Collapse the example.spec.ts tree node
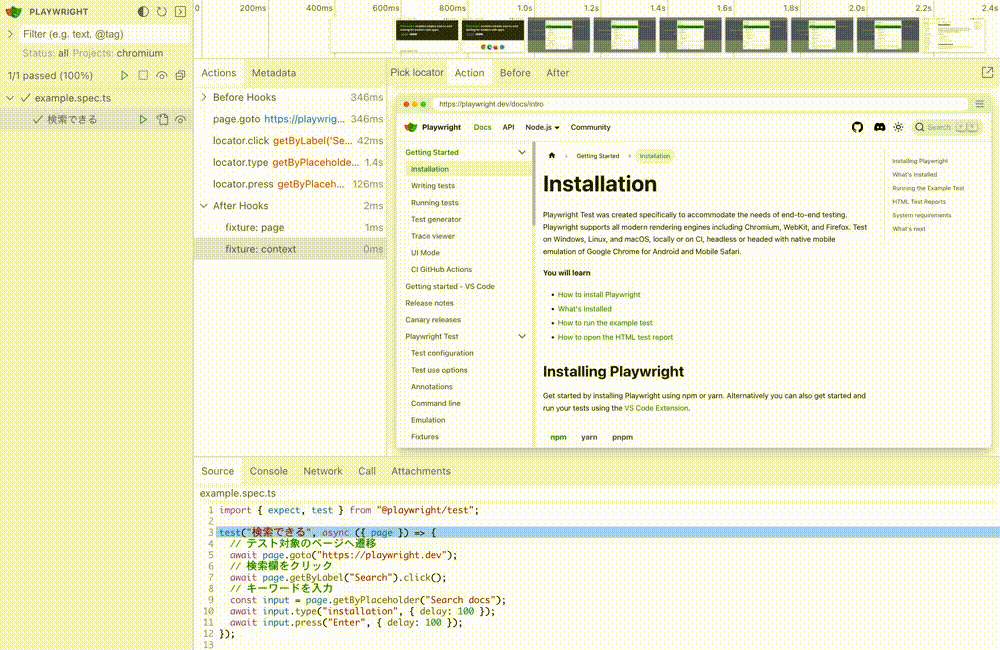Image resolution: width=1000 pixels, height=650 pixels. coord(10,98)
